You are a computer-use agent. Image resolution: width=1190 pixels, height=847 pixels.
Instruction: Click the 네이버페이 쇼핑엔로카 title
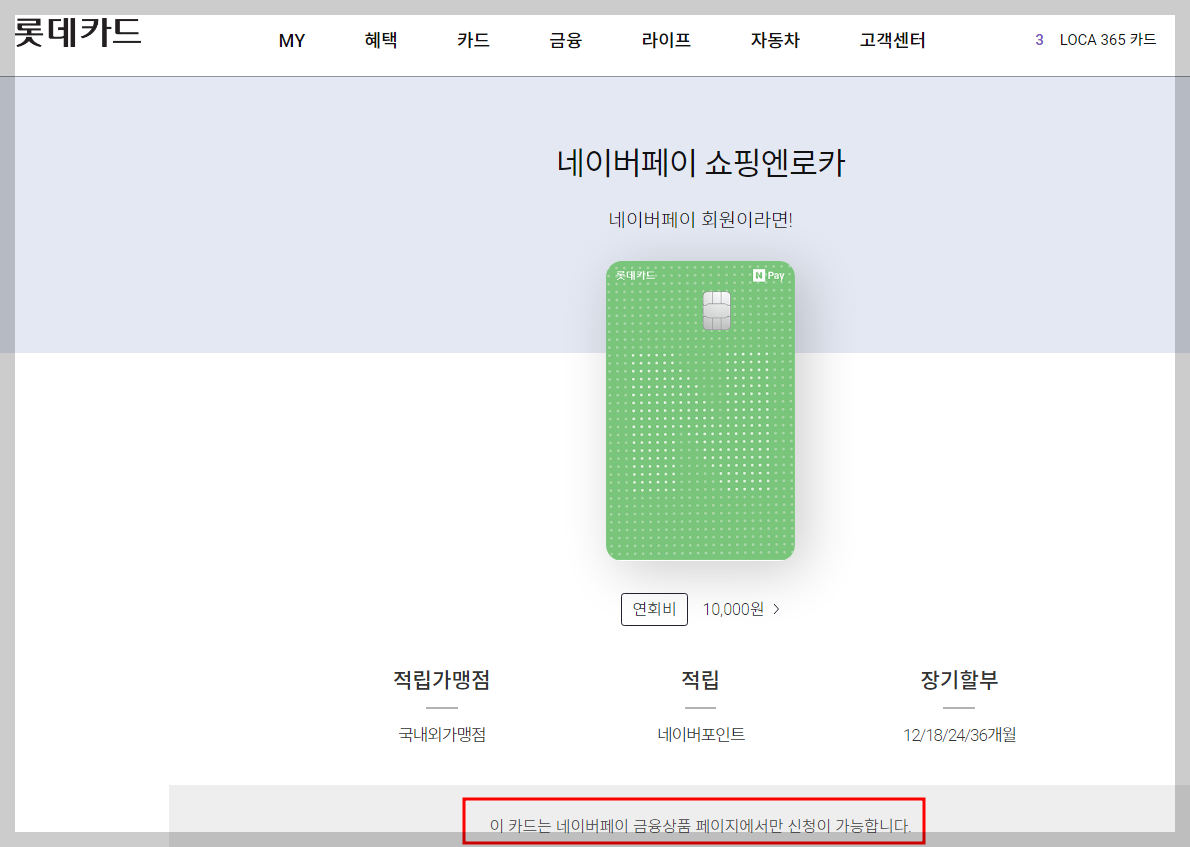(700, 162)
